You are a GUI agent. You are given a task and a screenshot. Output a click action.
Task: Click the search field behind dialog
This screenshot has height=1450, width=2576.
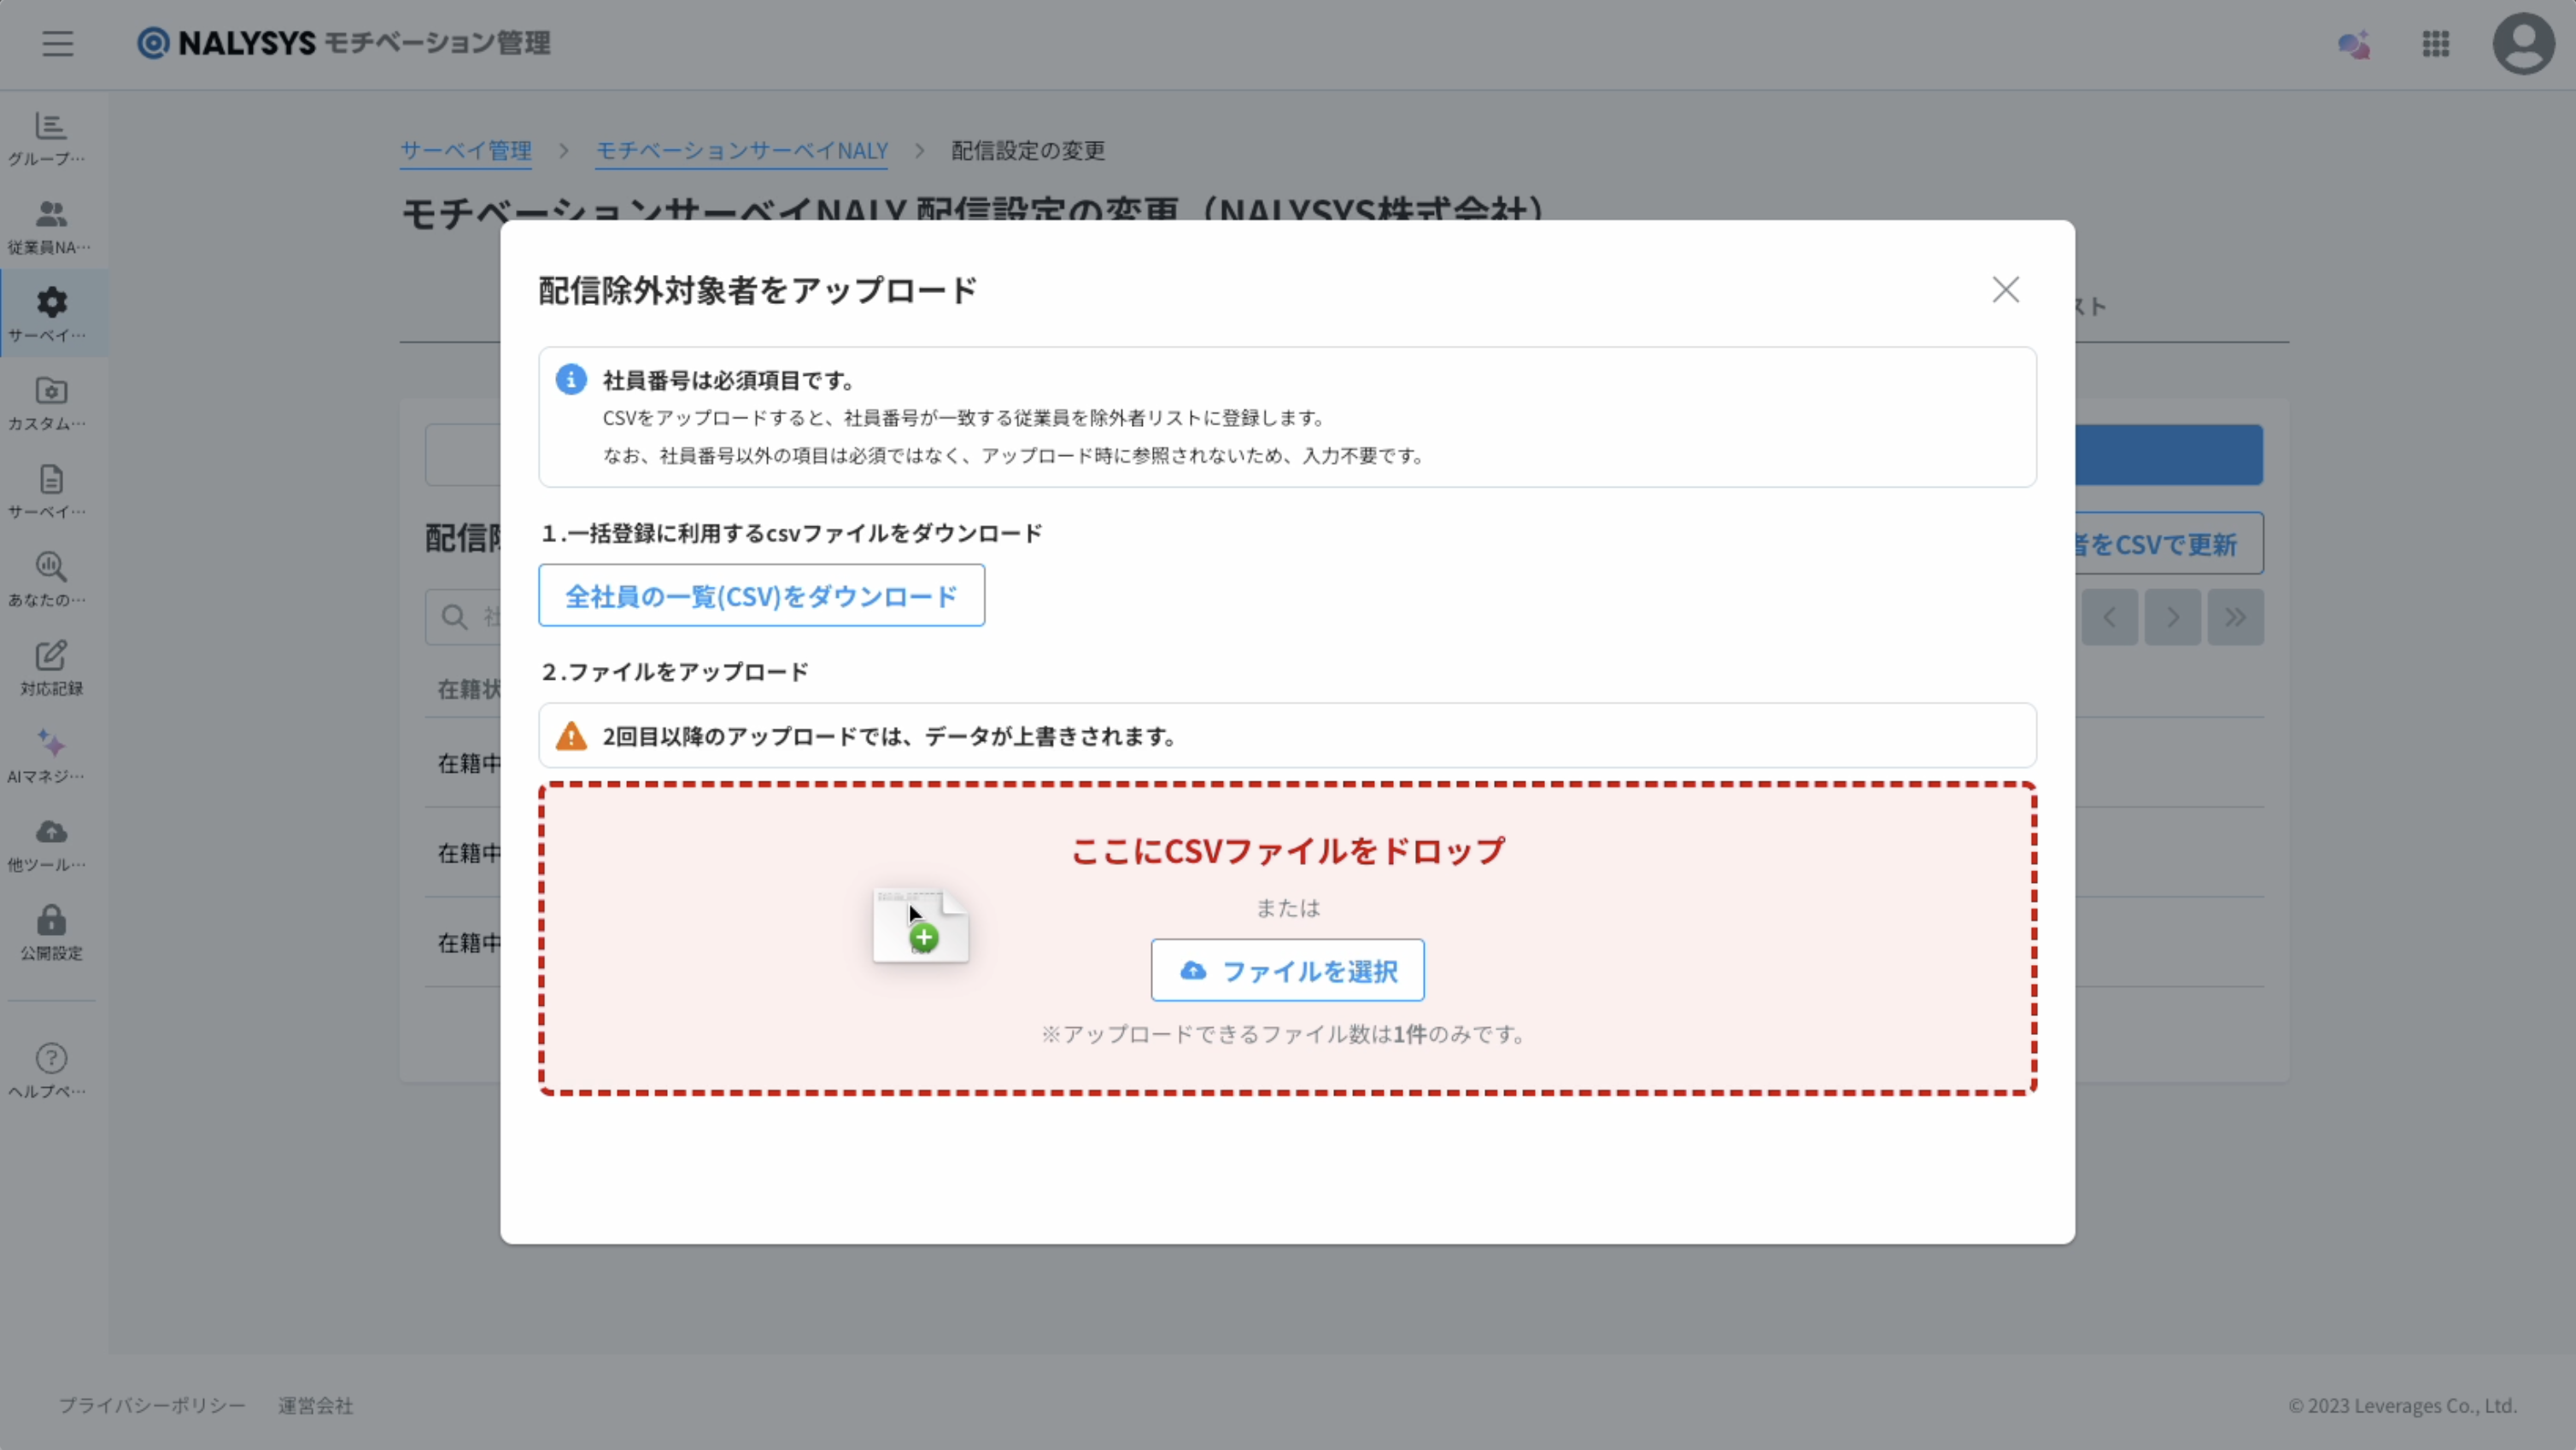tap(464, 617)
